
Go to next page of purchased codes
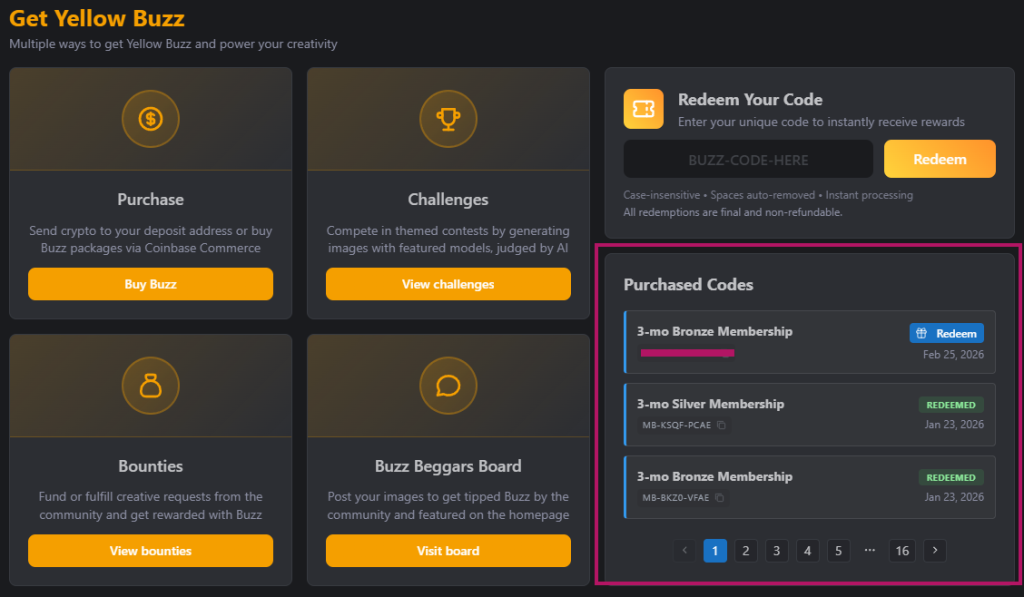(934, 550)
